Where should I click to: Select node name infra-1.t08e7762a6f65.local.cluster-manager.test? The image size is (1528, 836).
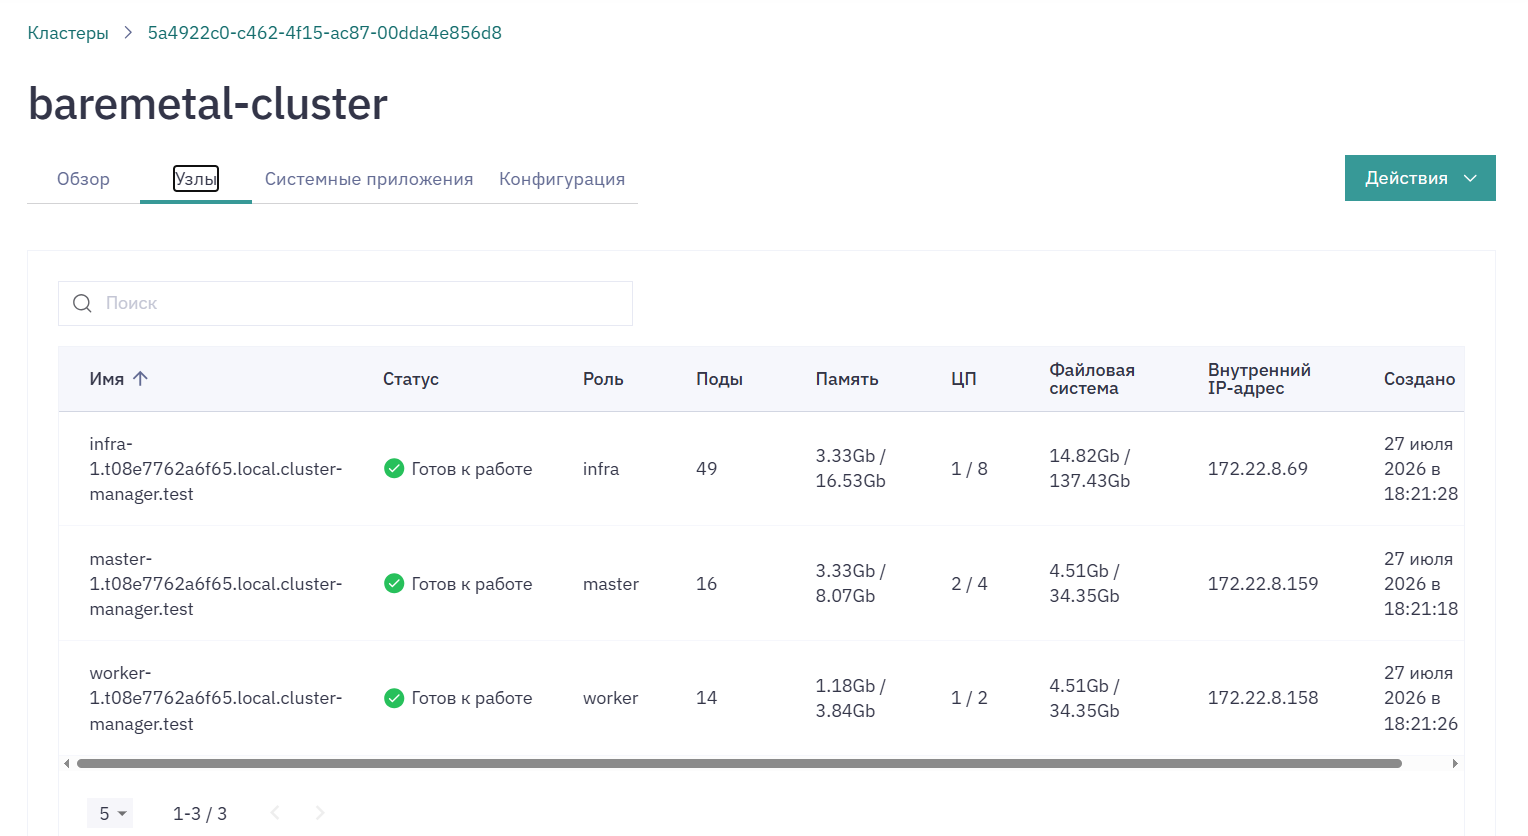(x=216, y=469)
